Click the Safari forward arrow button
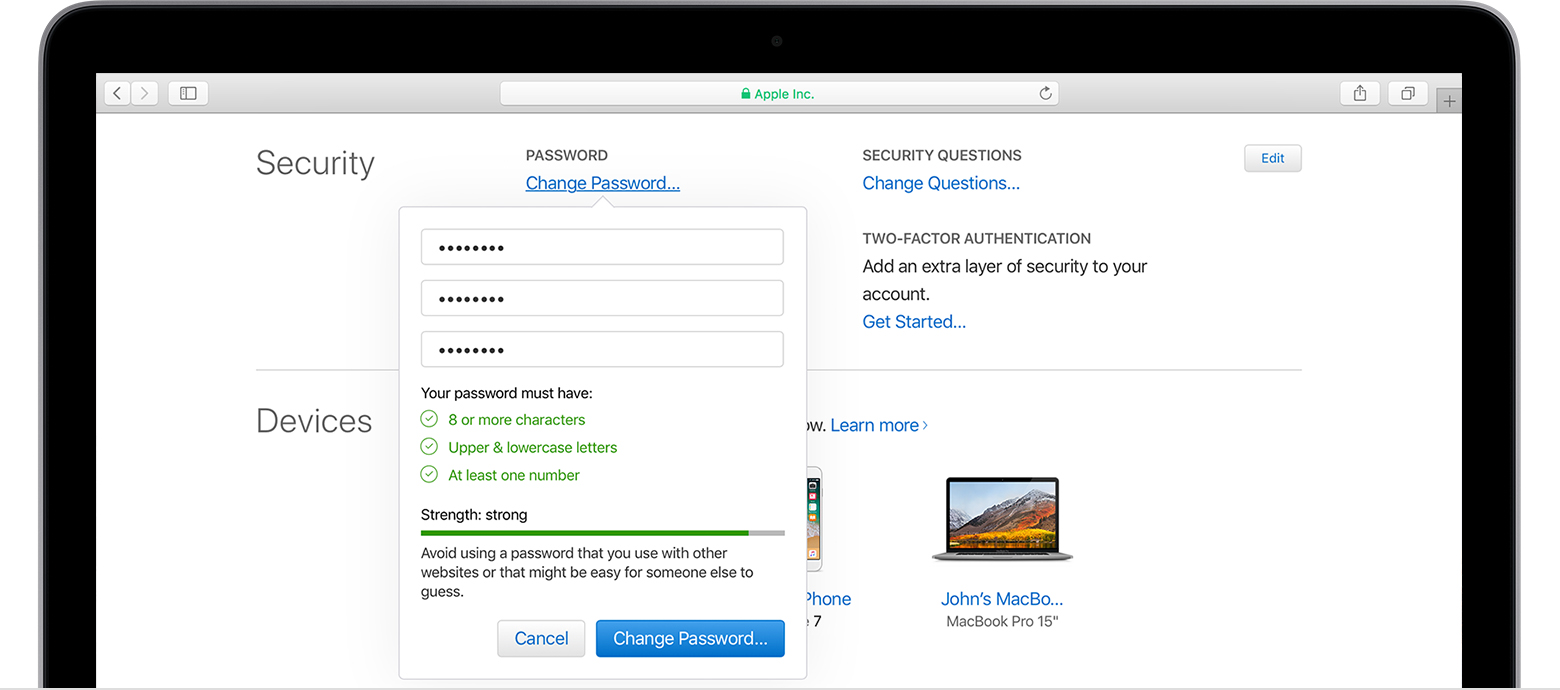 145,93
